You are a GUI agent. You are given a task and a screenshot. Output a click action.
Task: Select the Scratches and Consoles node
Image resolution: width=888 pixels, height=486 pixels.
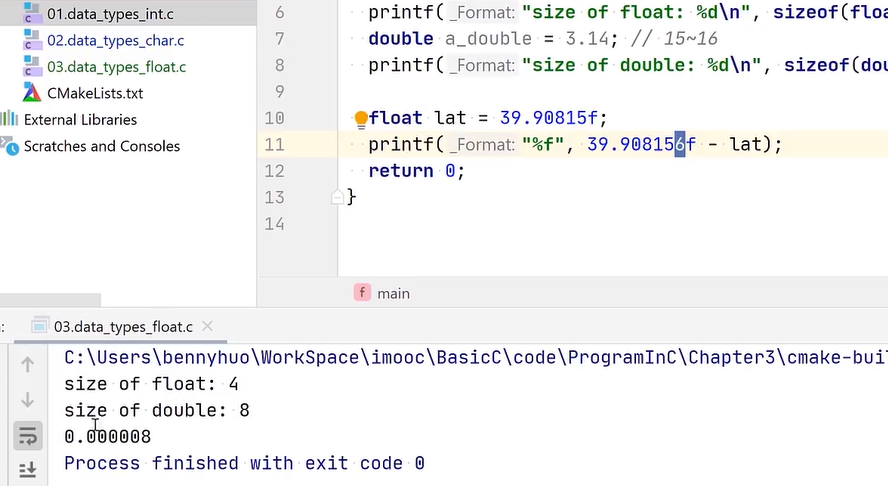pos(101,146)
